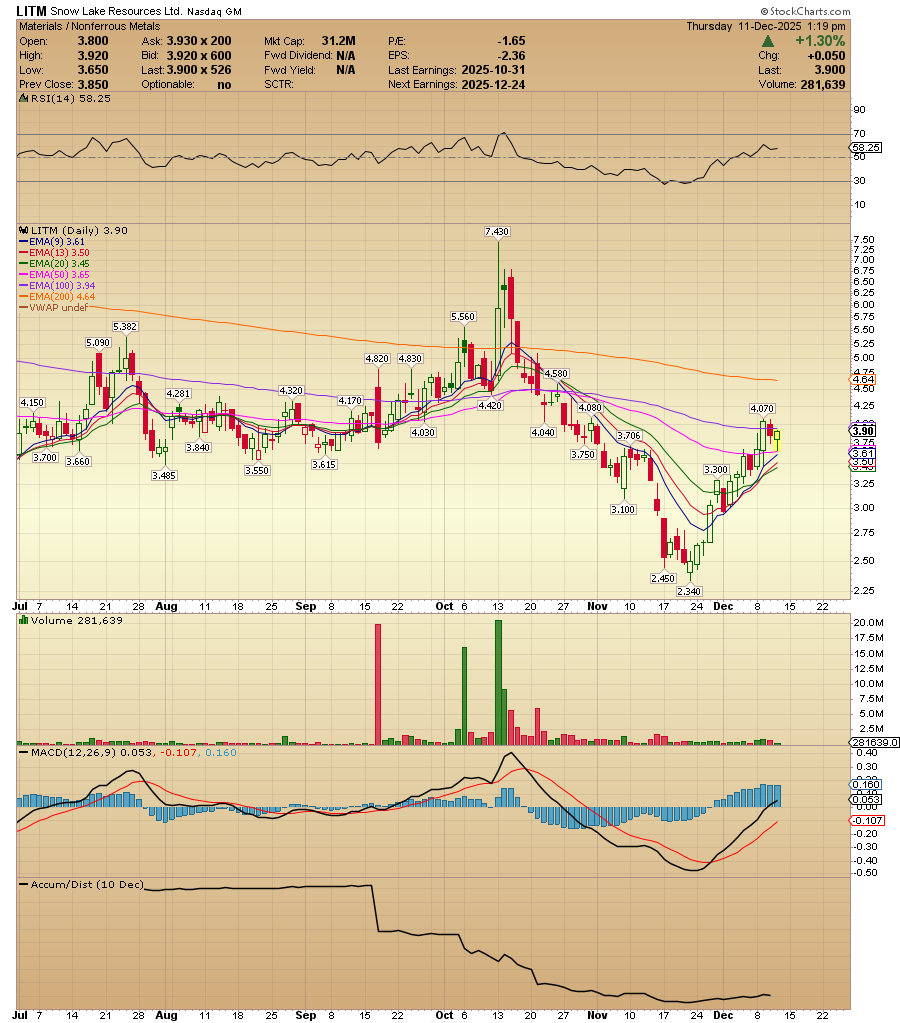900x1023 pixels.
Task: Click the Bid quote 3.920 x 600
Action: (x=199, y=55)
